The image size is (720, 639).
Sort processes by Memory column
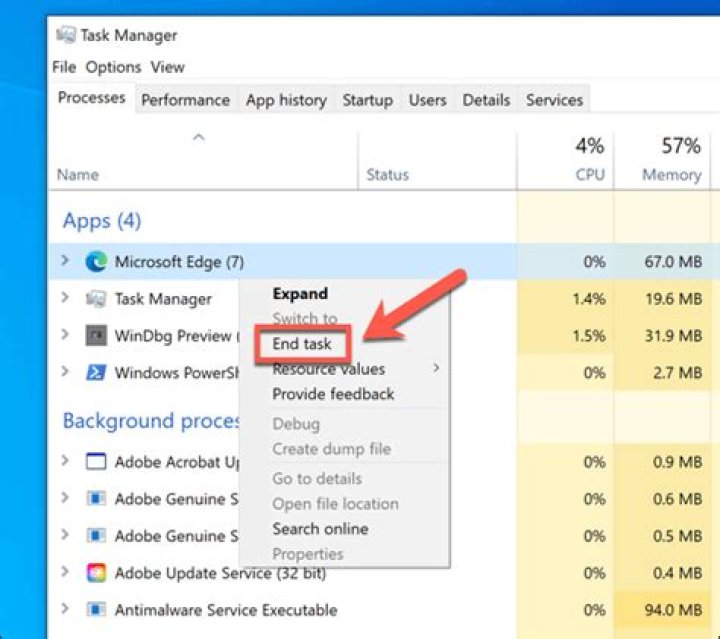pyautogui.click(x=671, y=175)
